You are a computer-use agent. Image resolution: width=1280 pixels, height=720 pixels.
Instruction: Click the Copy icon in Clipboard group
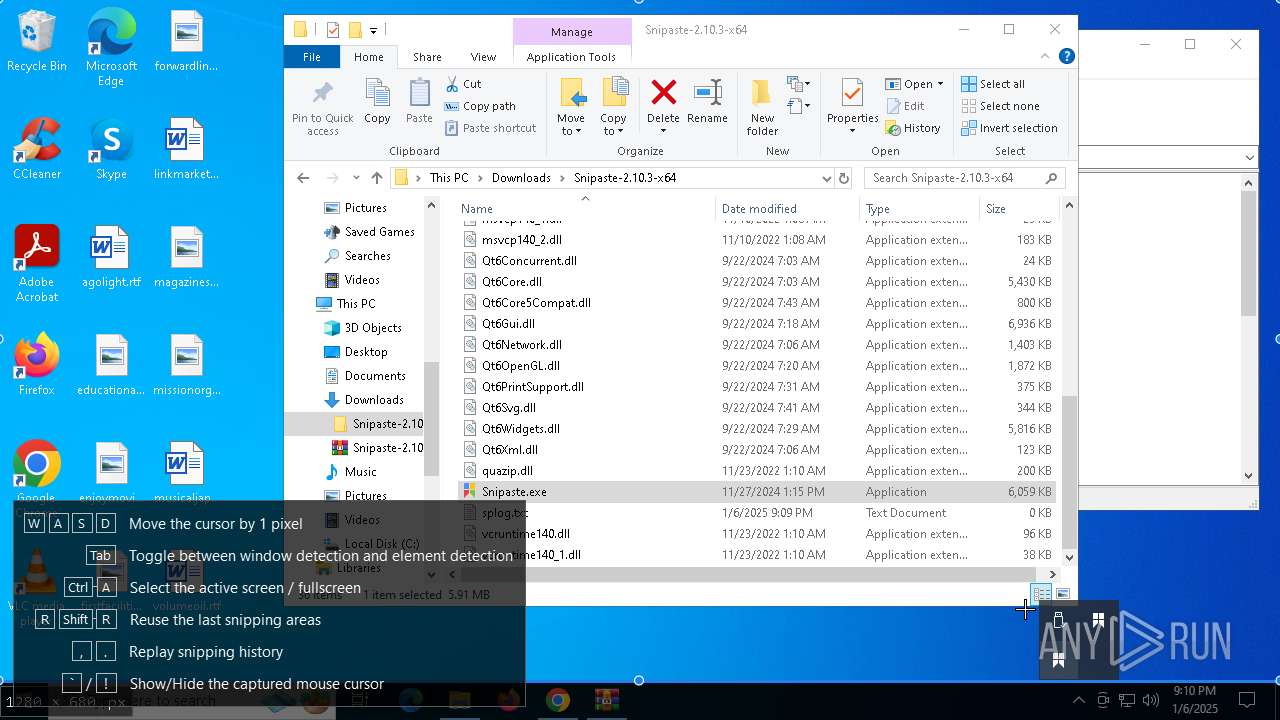click(x=377, y=102)
